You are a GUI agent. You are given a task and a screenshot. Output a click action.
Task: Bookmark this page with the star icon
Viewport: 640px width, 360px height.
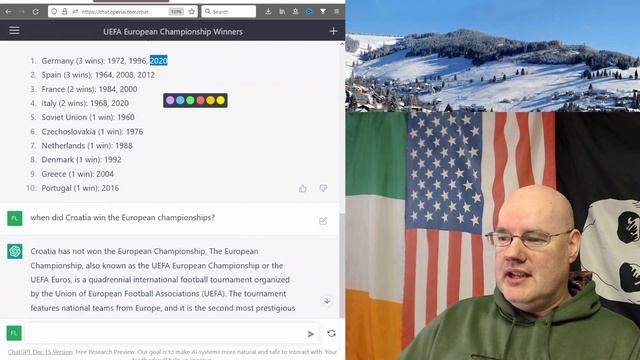(x=191, y=11)
